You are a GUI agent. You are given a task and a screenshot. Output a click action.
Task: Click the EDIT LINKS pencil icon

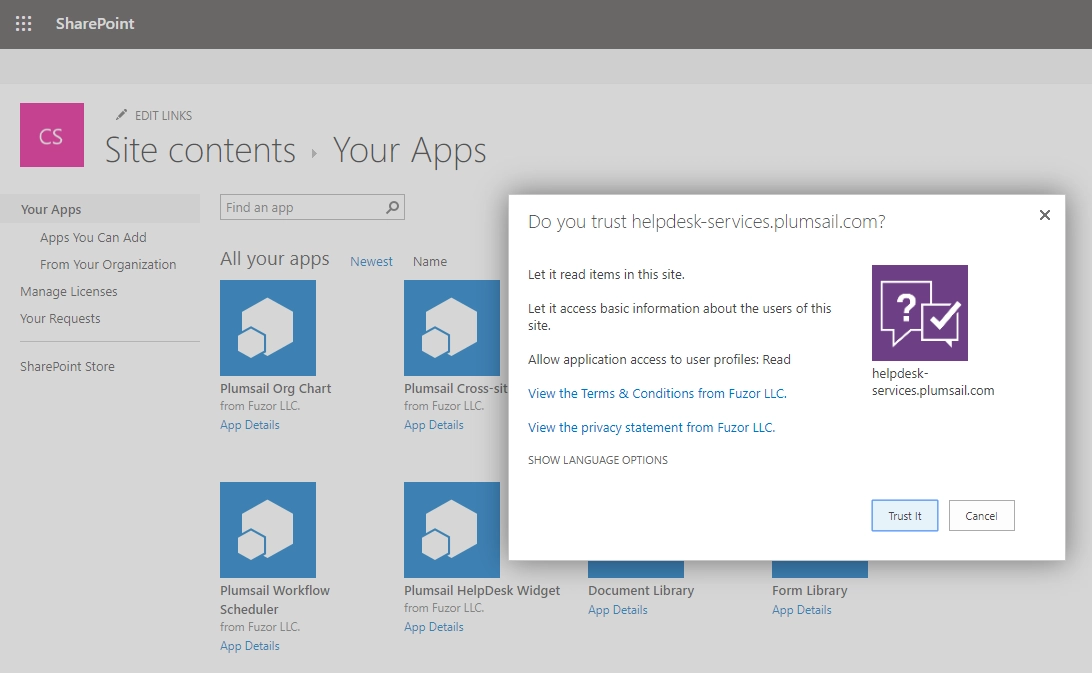pyautogui.click(x=122, y=114)
